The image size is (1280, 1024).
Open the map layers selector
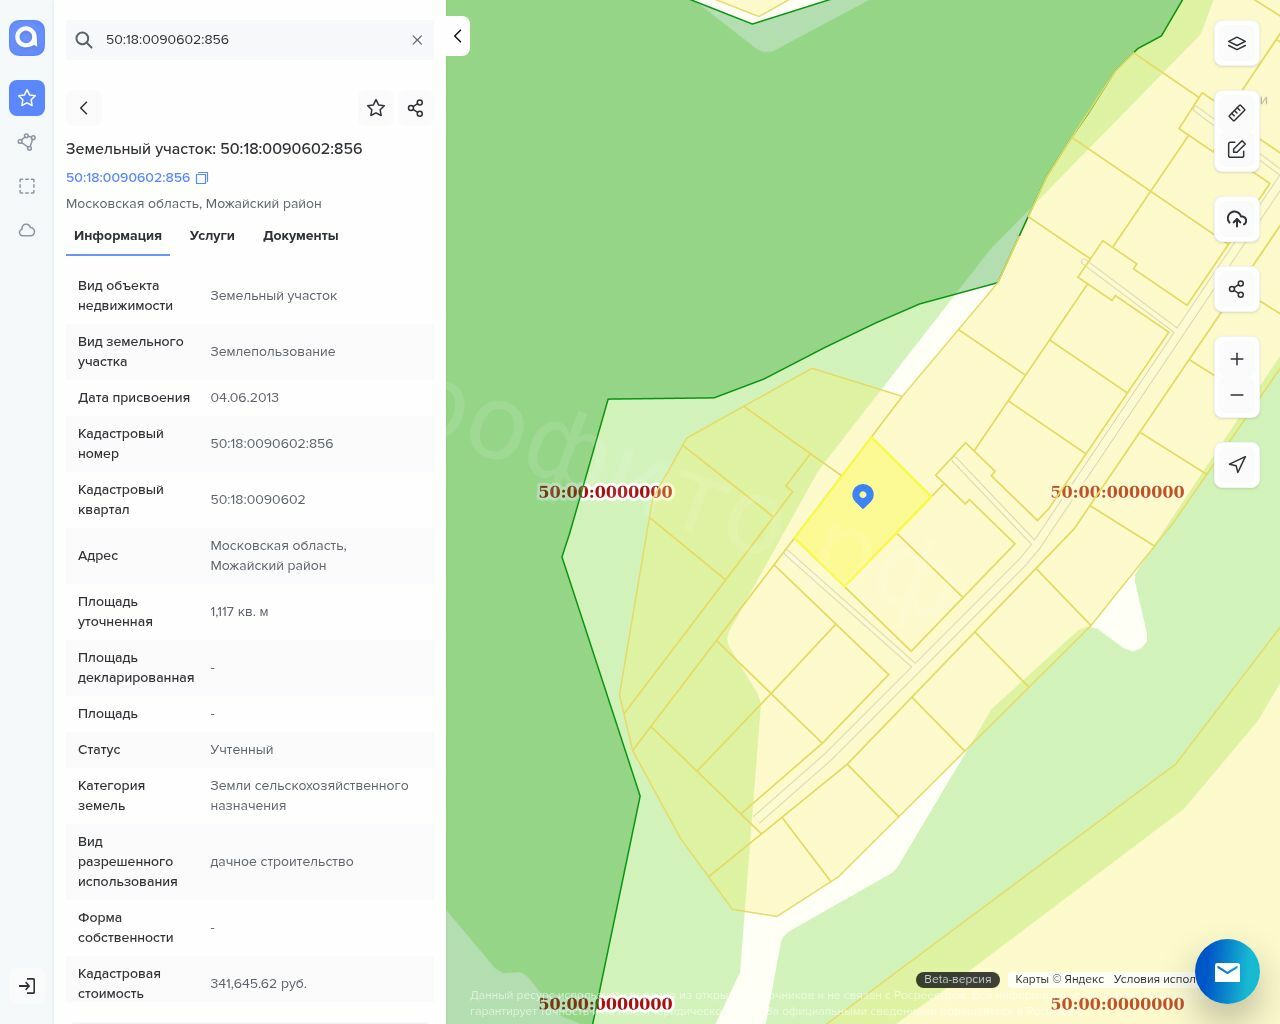[x=1236, y=44]
